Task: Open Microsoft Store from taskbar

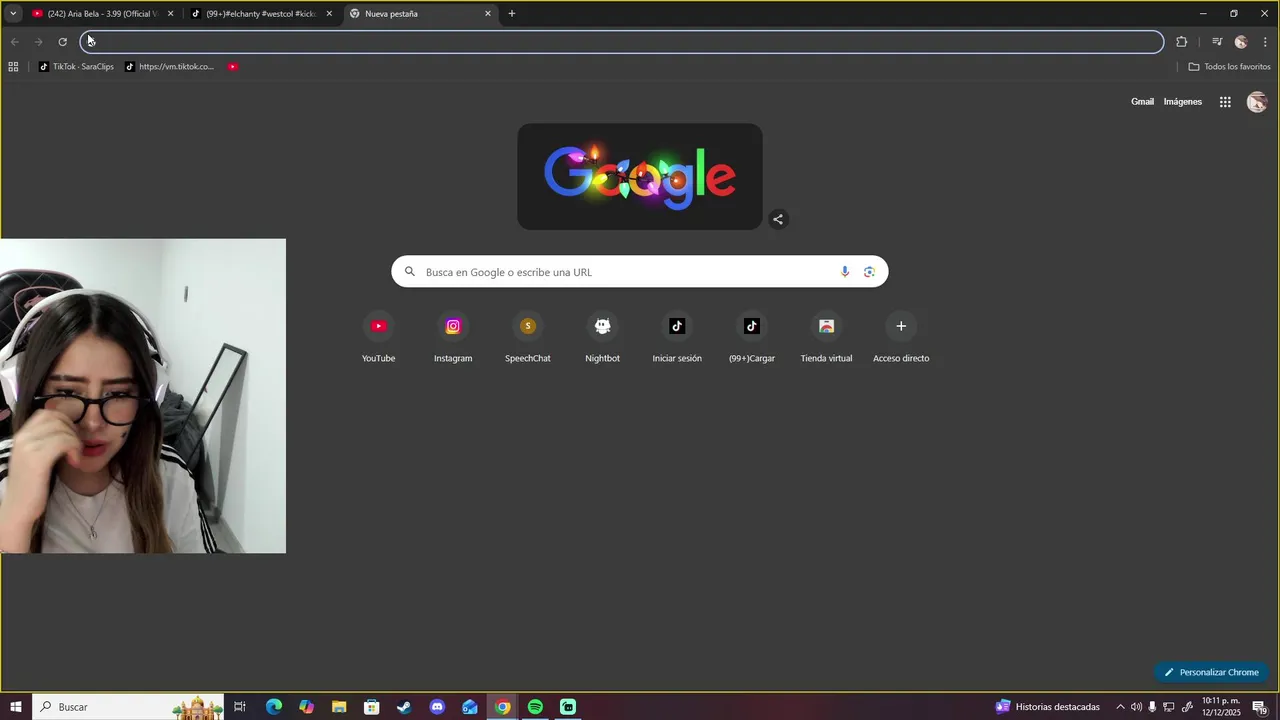Action: (x=372, y=707)
